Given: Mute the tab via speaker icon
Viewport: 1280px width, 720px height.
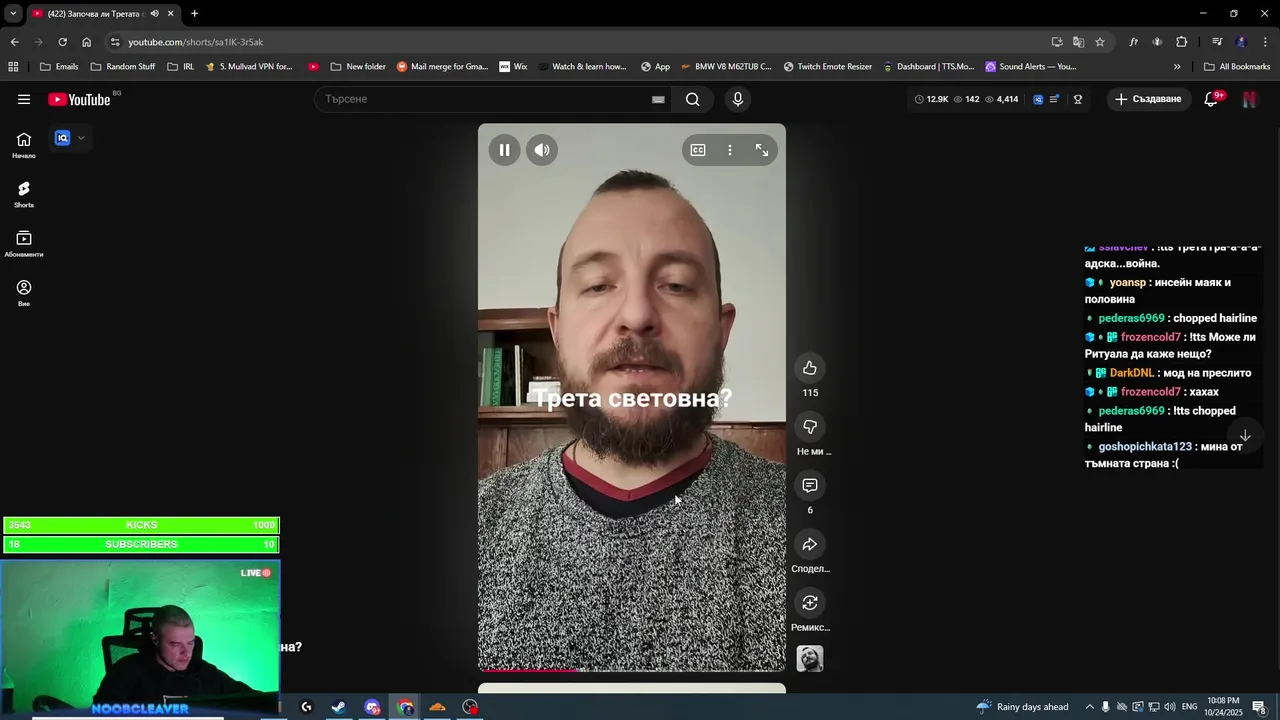Looking at the screenshot, I should (x=154, y=13).
